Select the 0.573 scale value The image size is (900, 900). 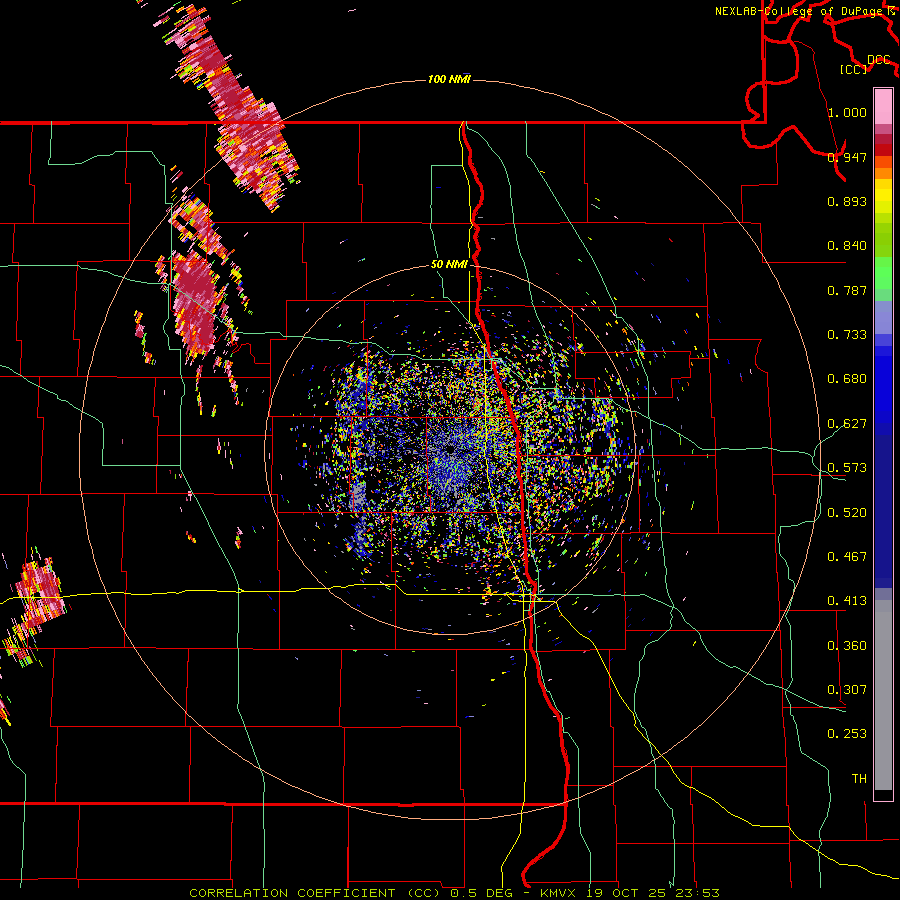pyautogui.click(x=847, y=468)
